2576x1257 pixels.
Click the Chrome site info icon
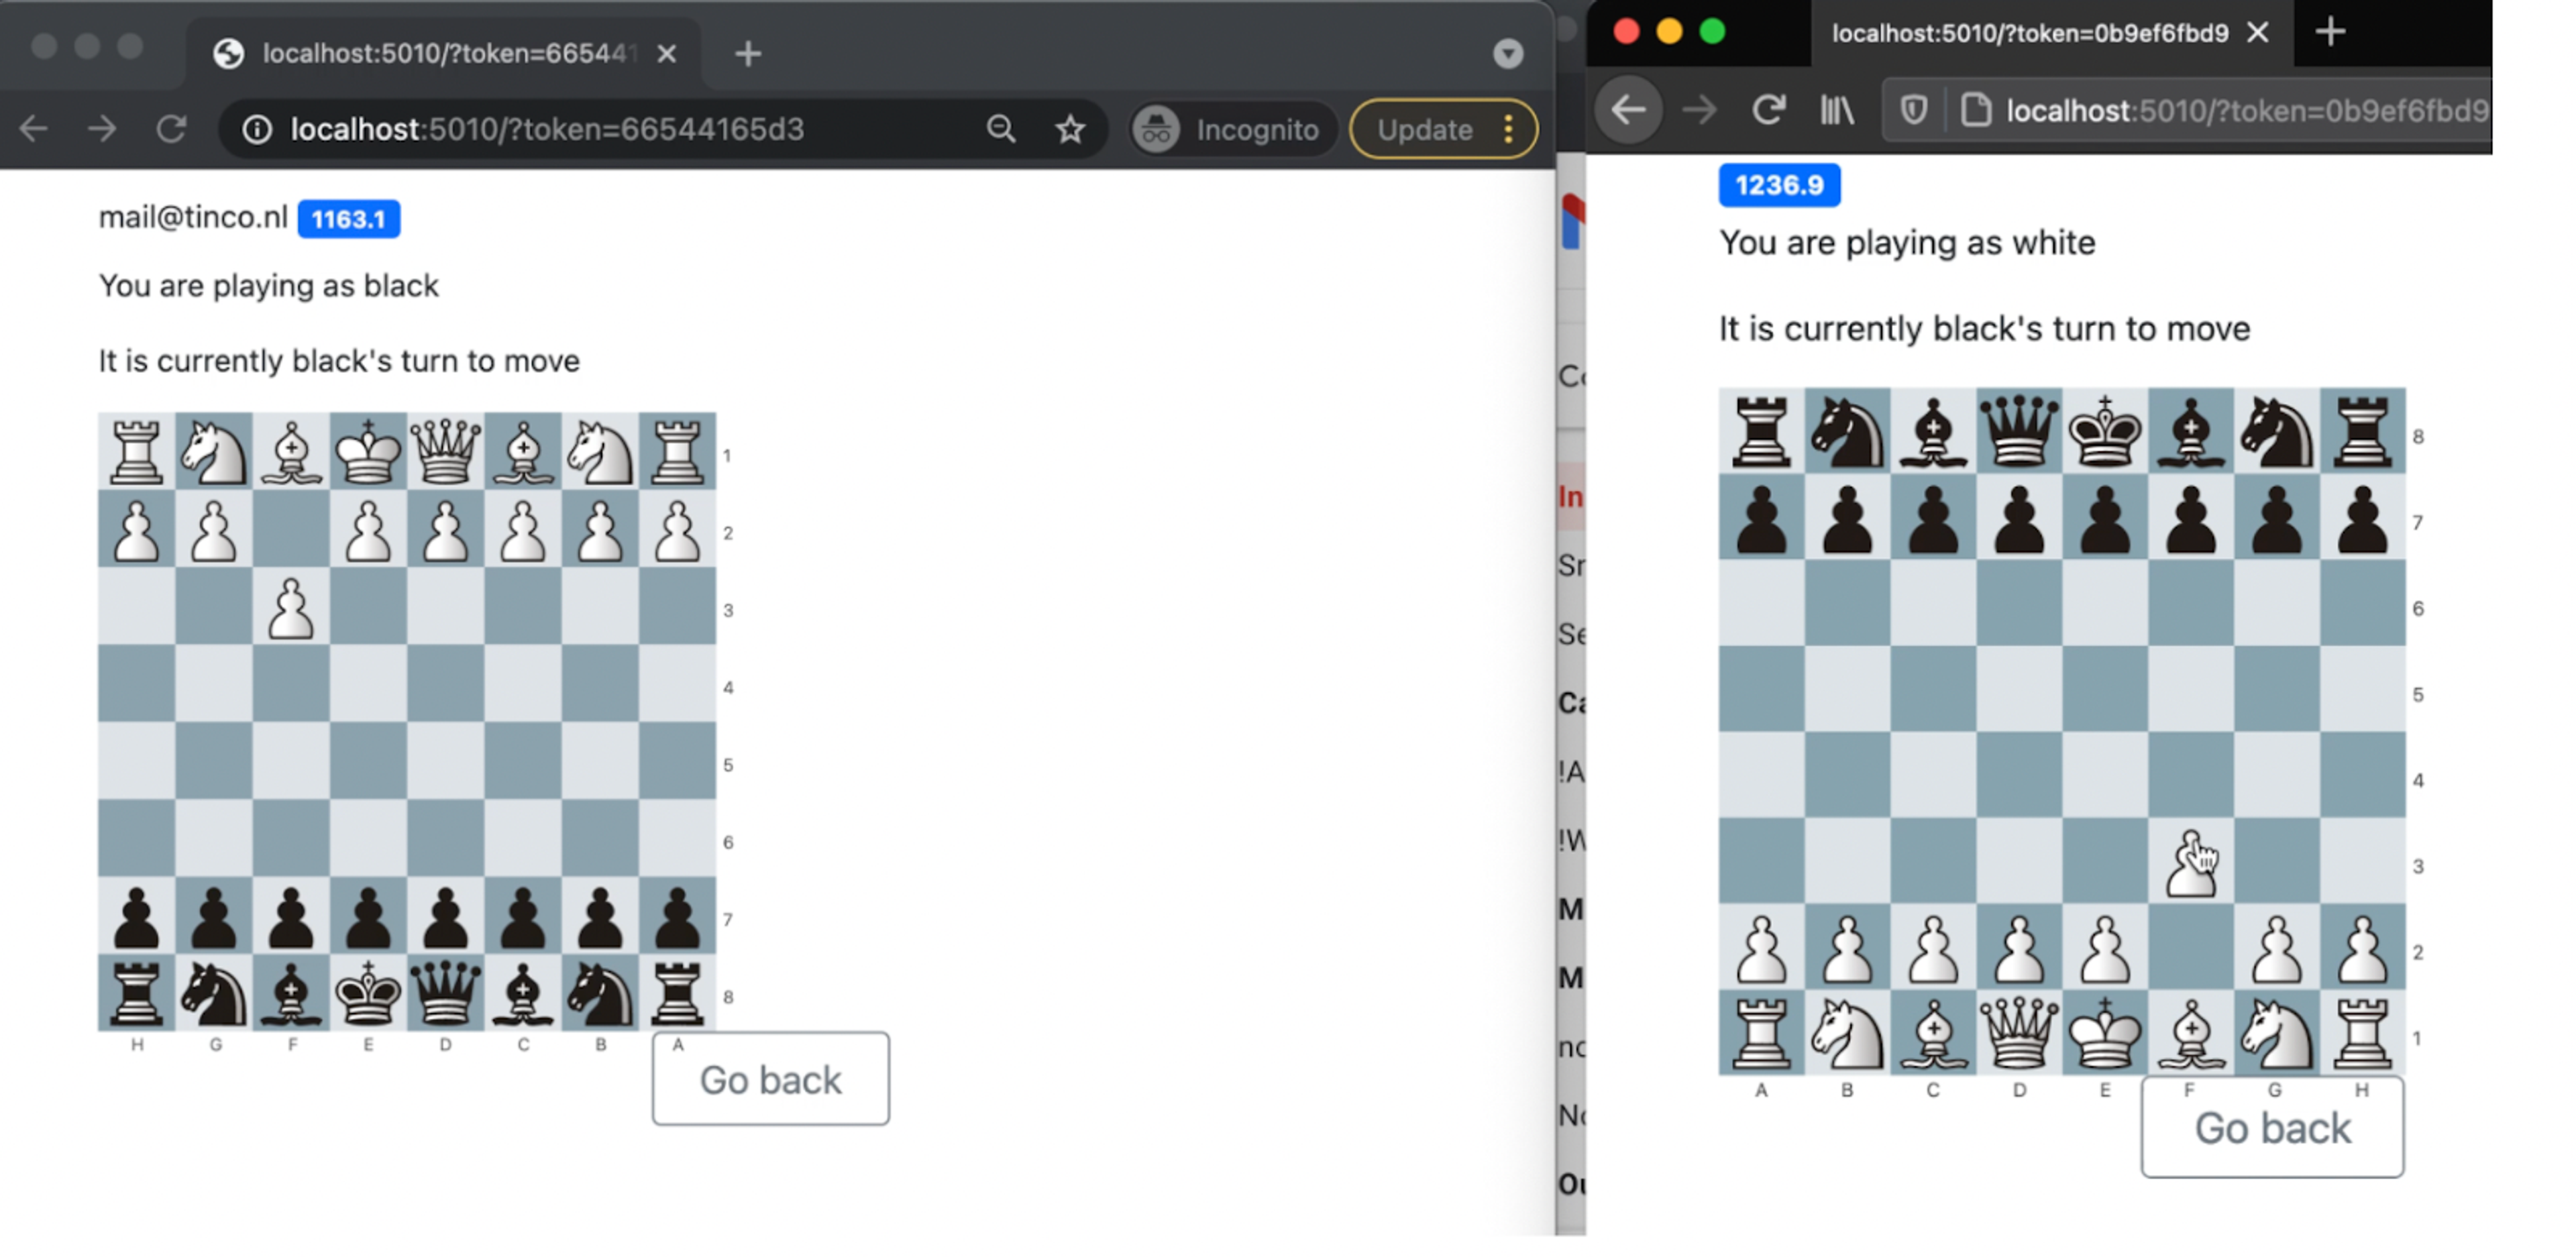pyautogui.click(x=257, y=129)
